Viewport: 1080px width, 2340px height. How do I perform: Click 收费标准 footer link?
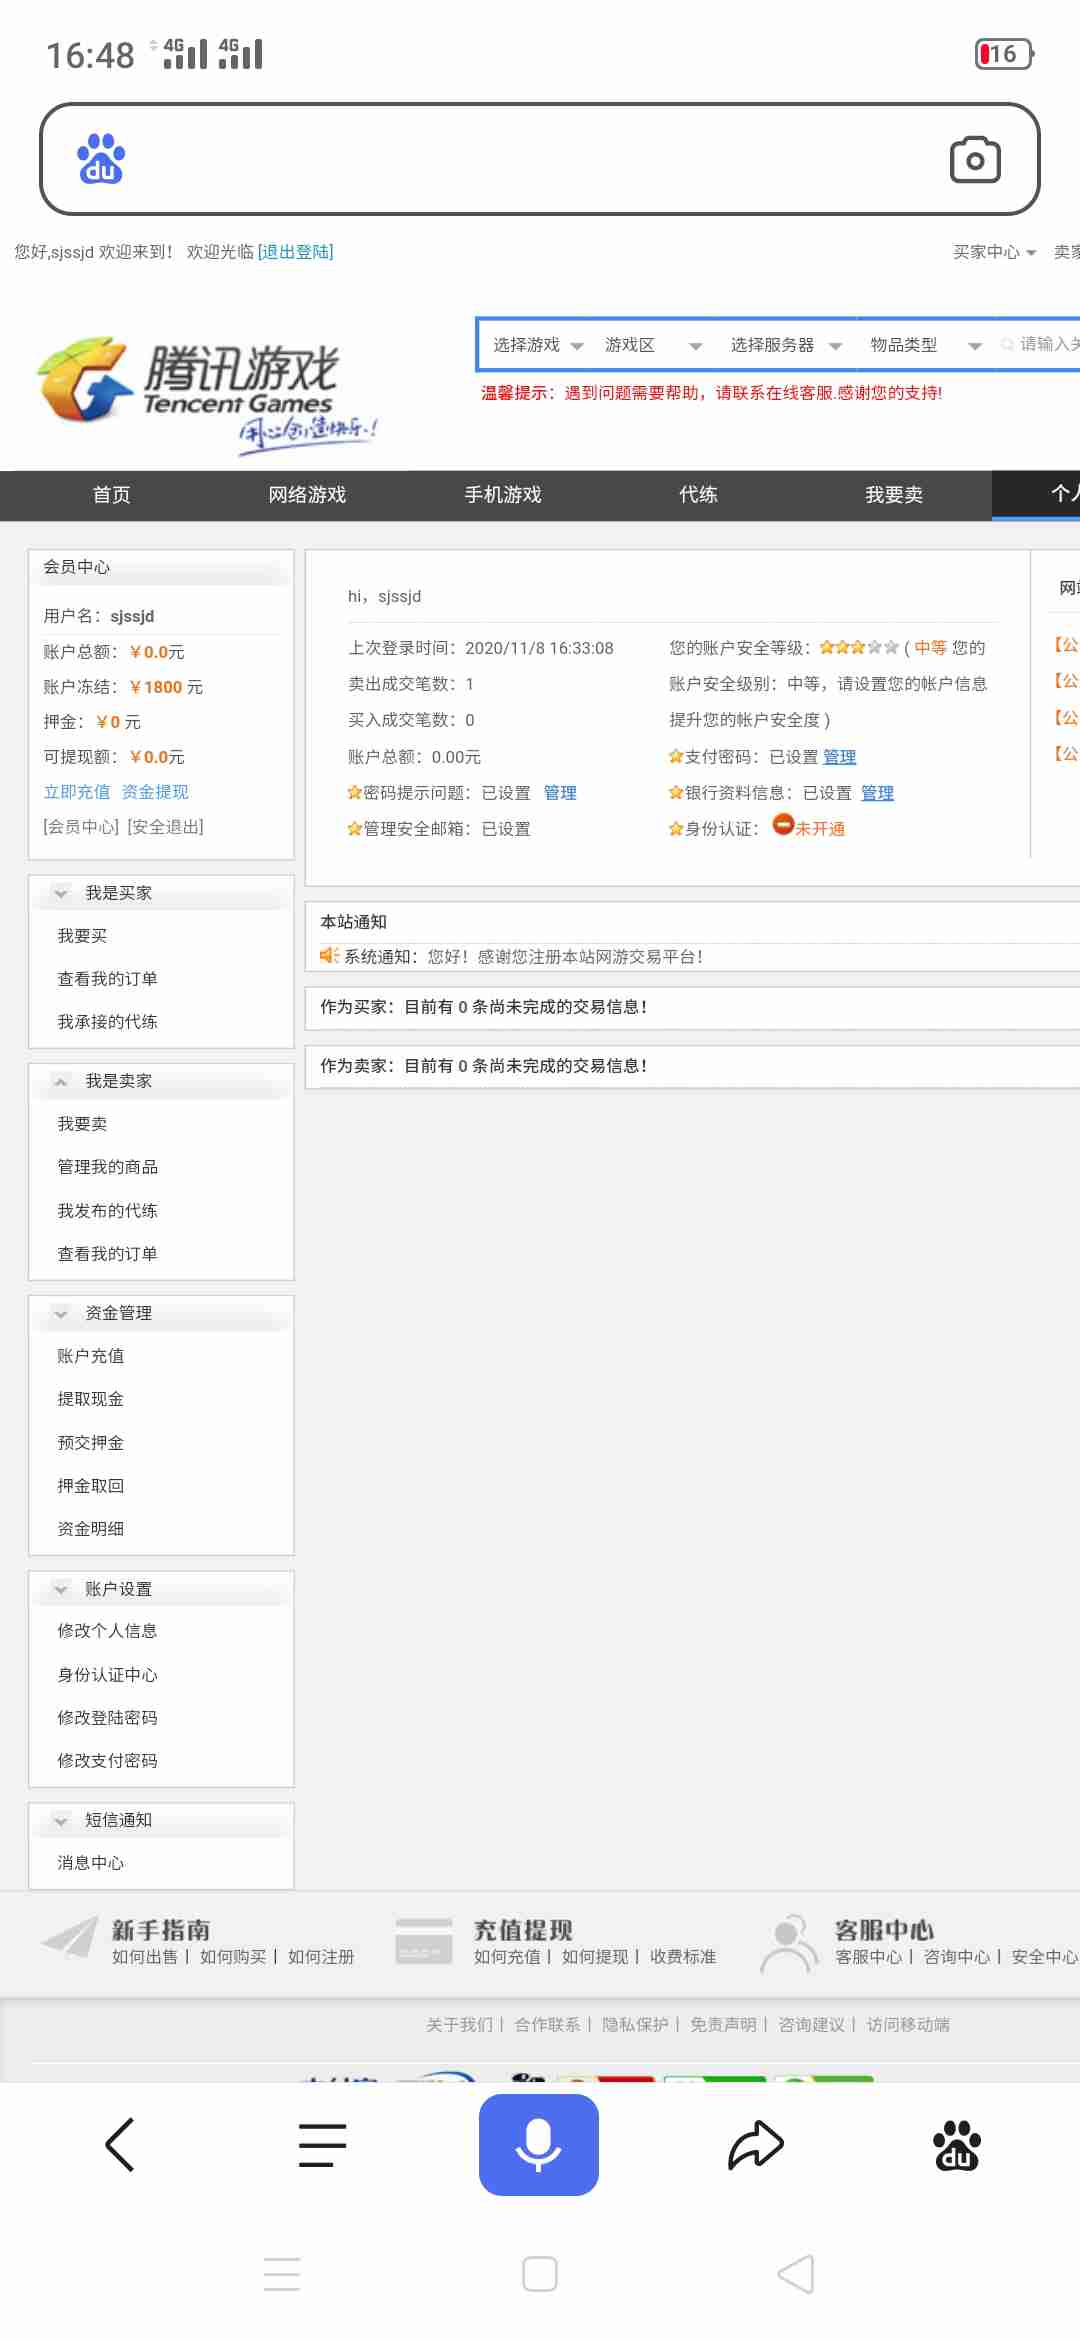683,1957
